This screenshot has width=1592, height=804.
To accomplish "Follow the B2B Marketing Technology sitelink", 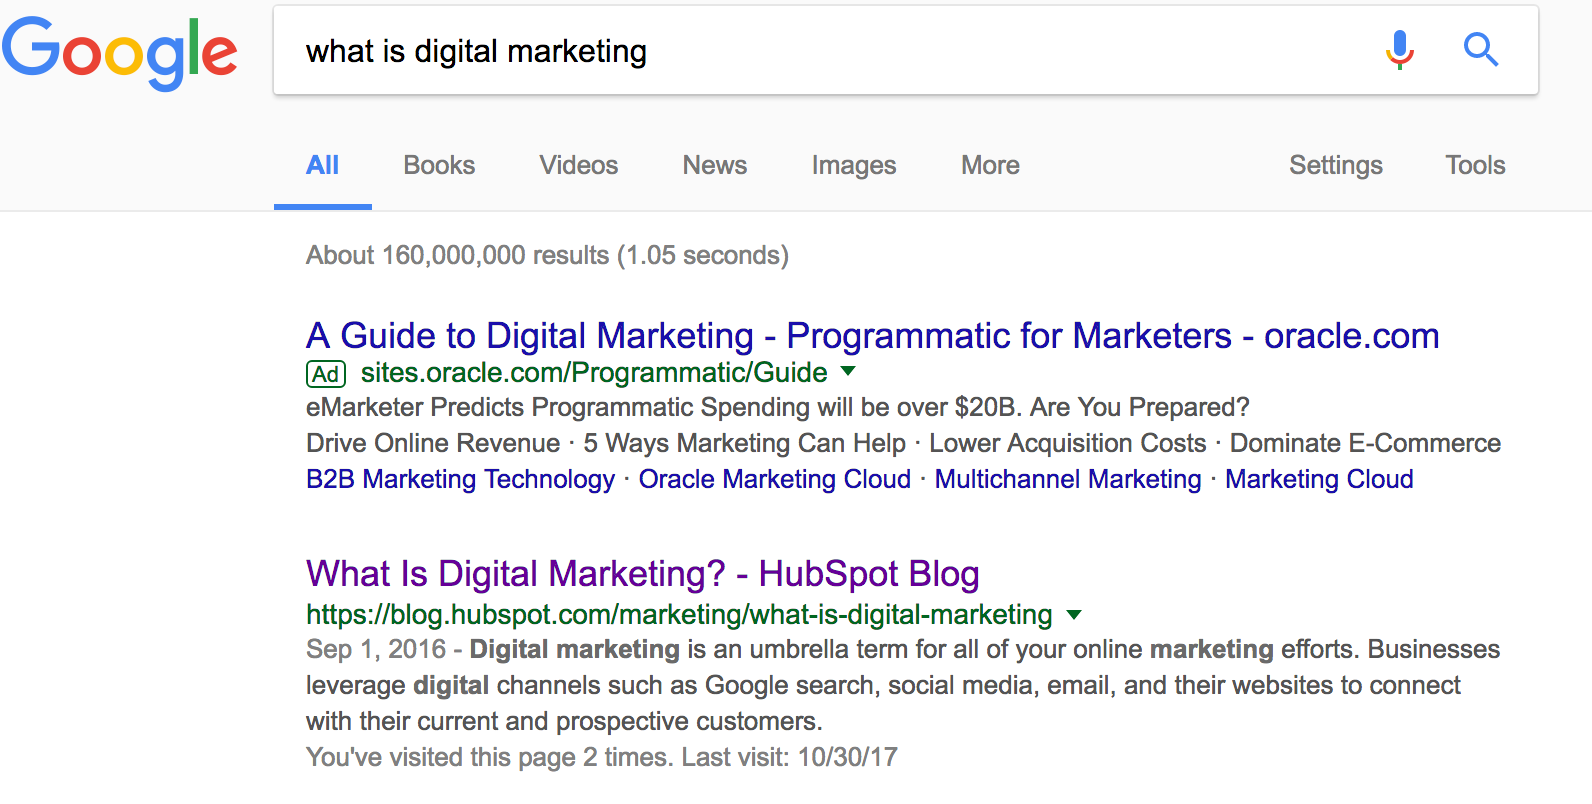I will coord(460,479).
